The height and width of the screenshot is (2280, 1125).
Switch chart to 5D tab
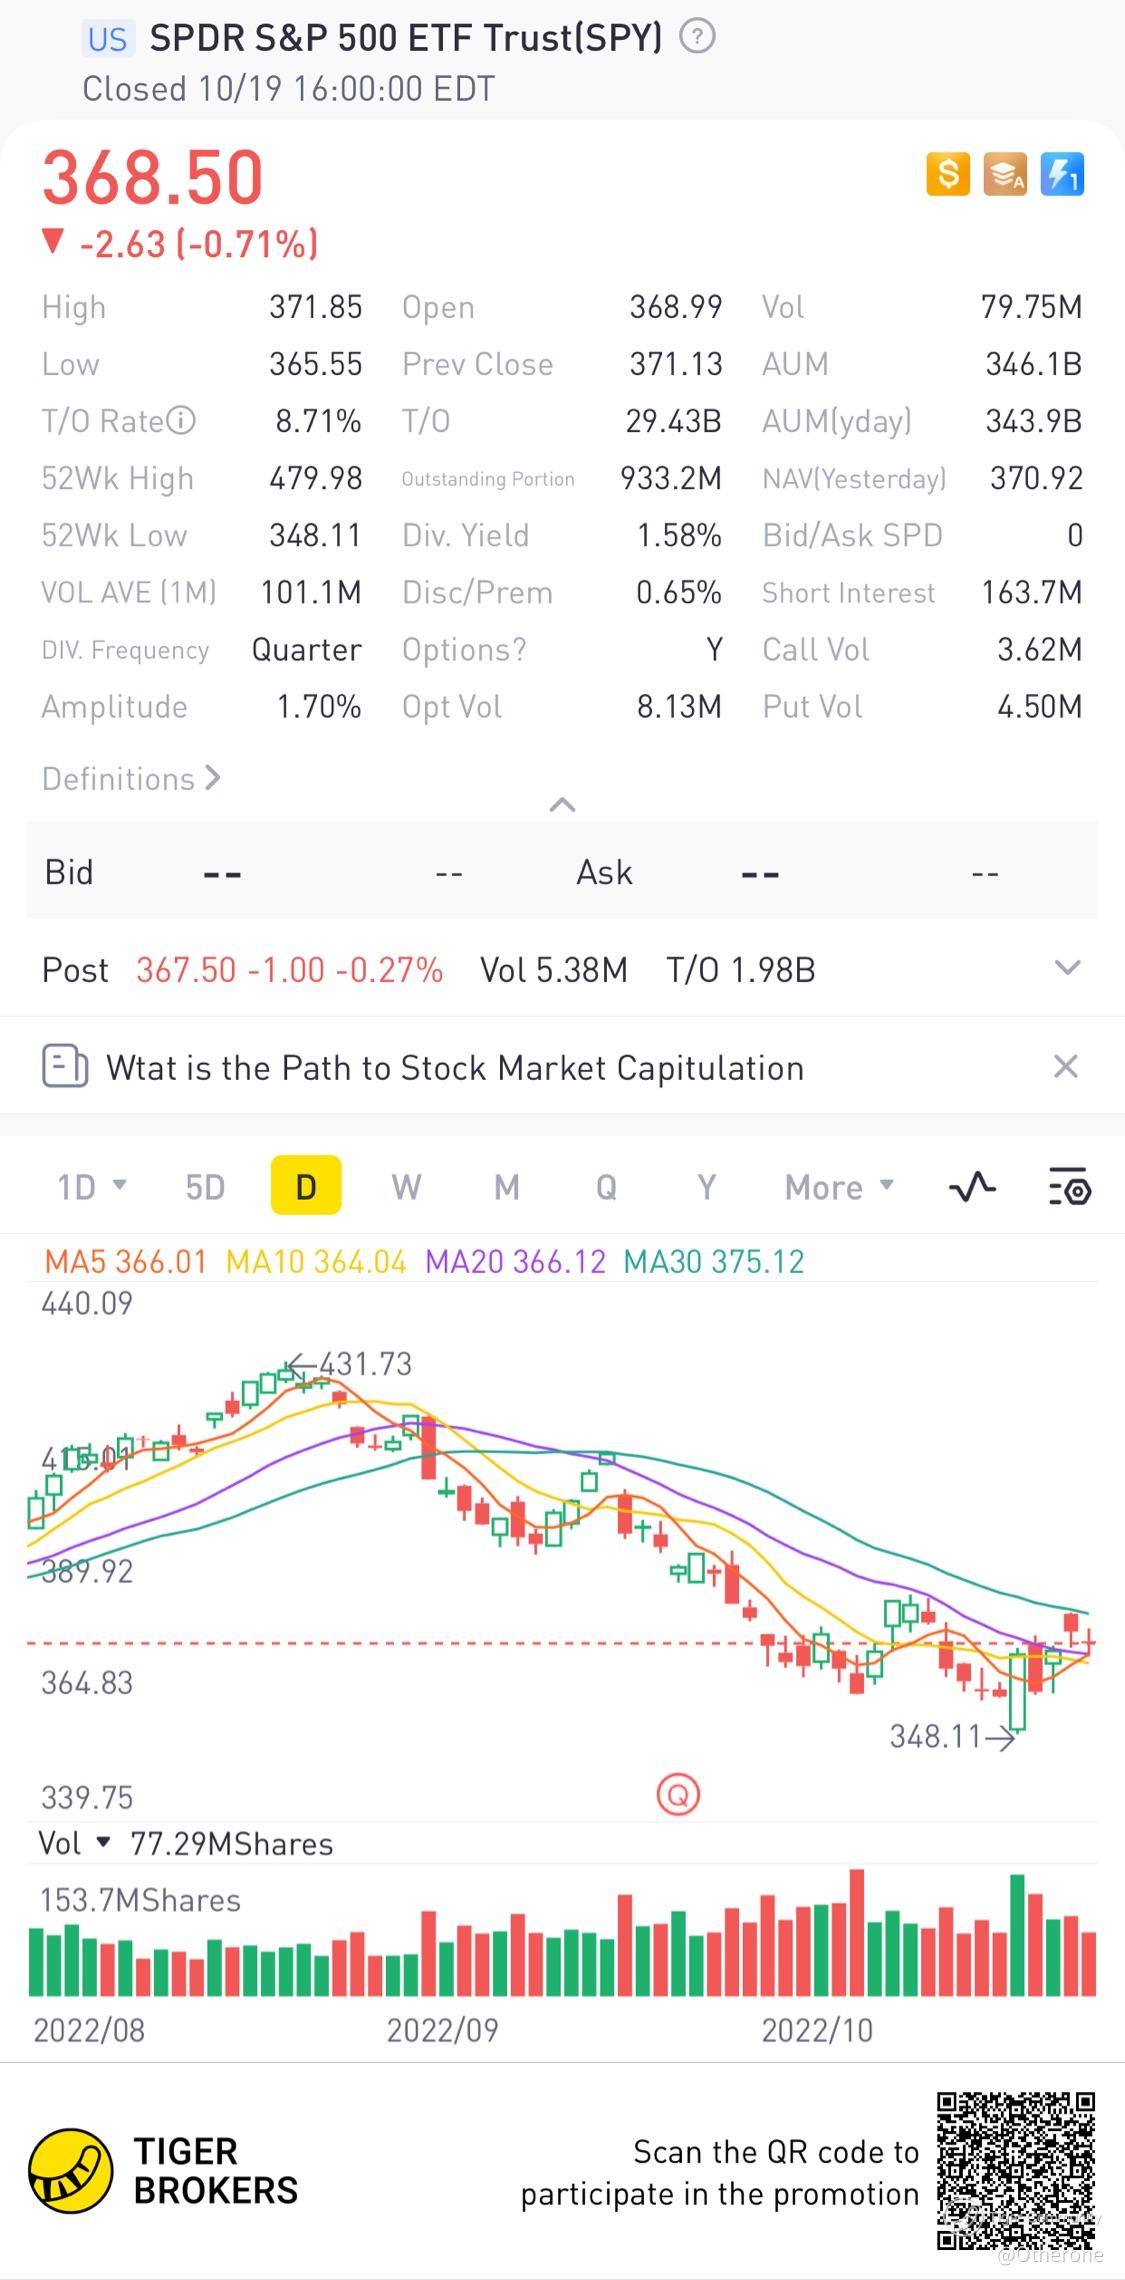[x=205, y=1187]
